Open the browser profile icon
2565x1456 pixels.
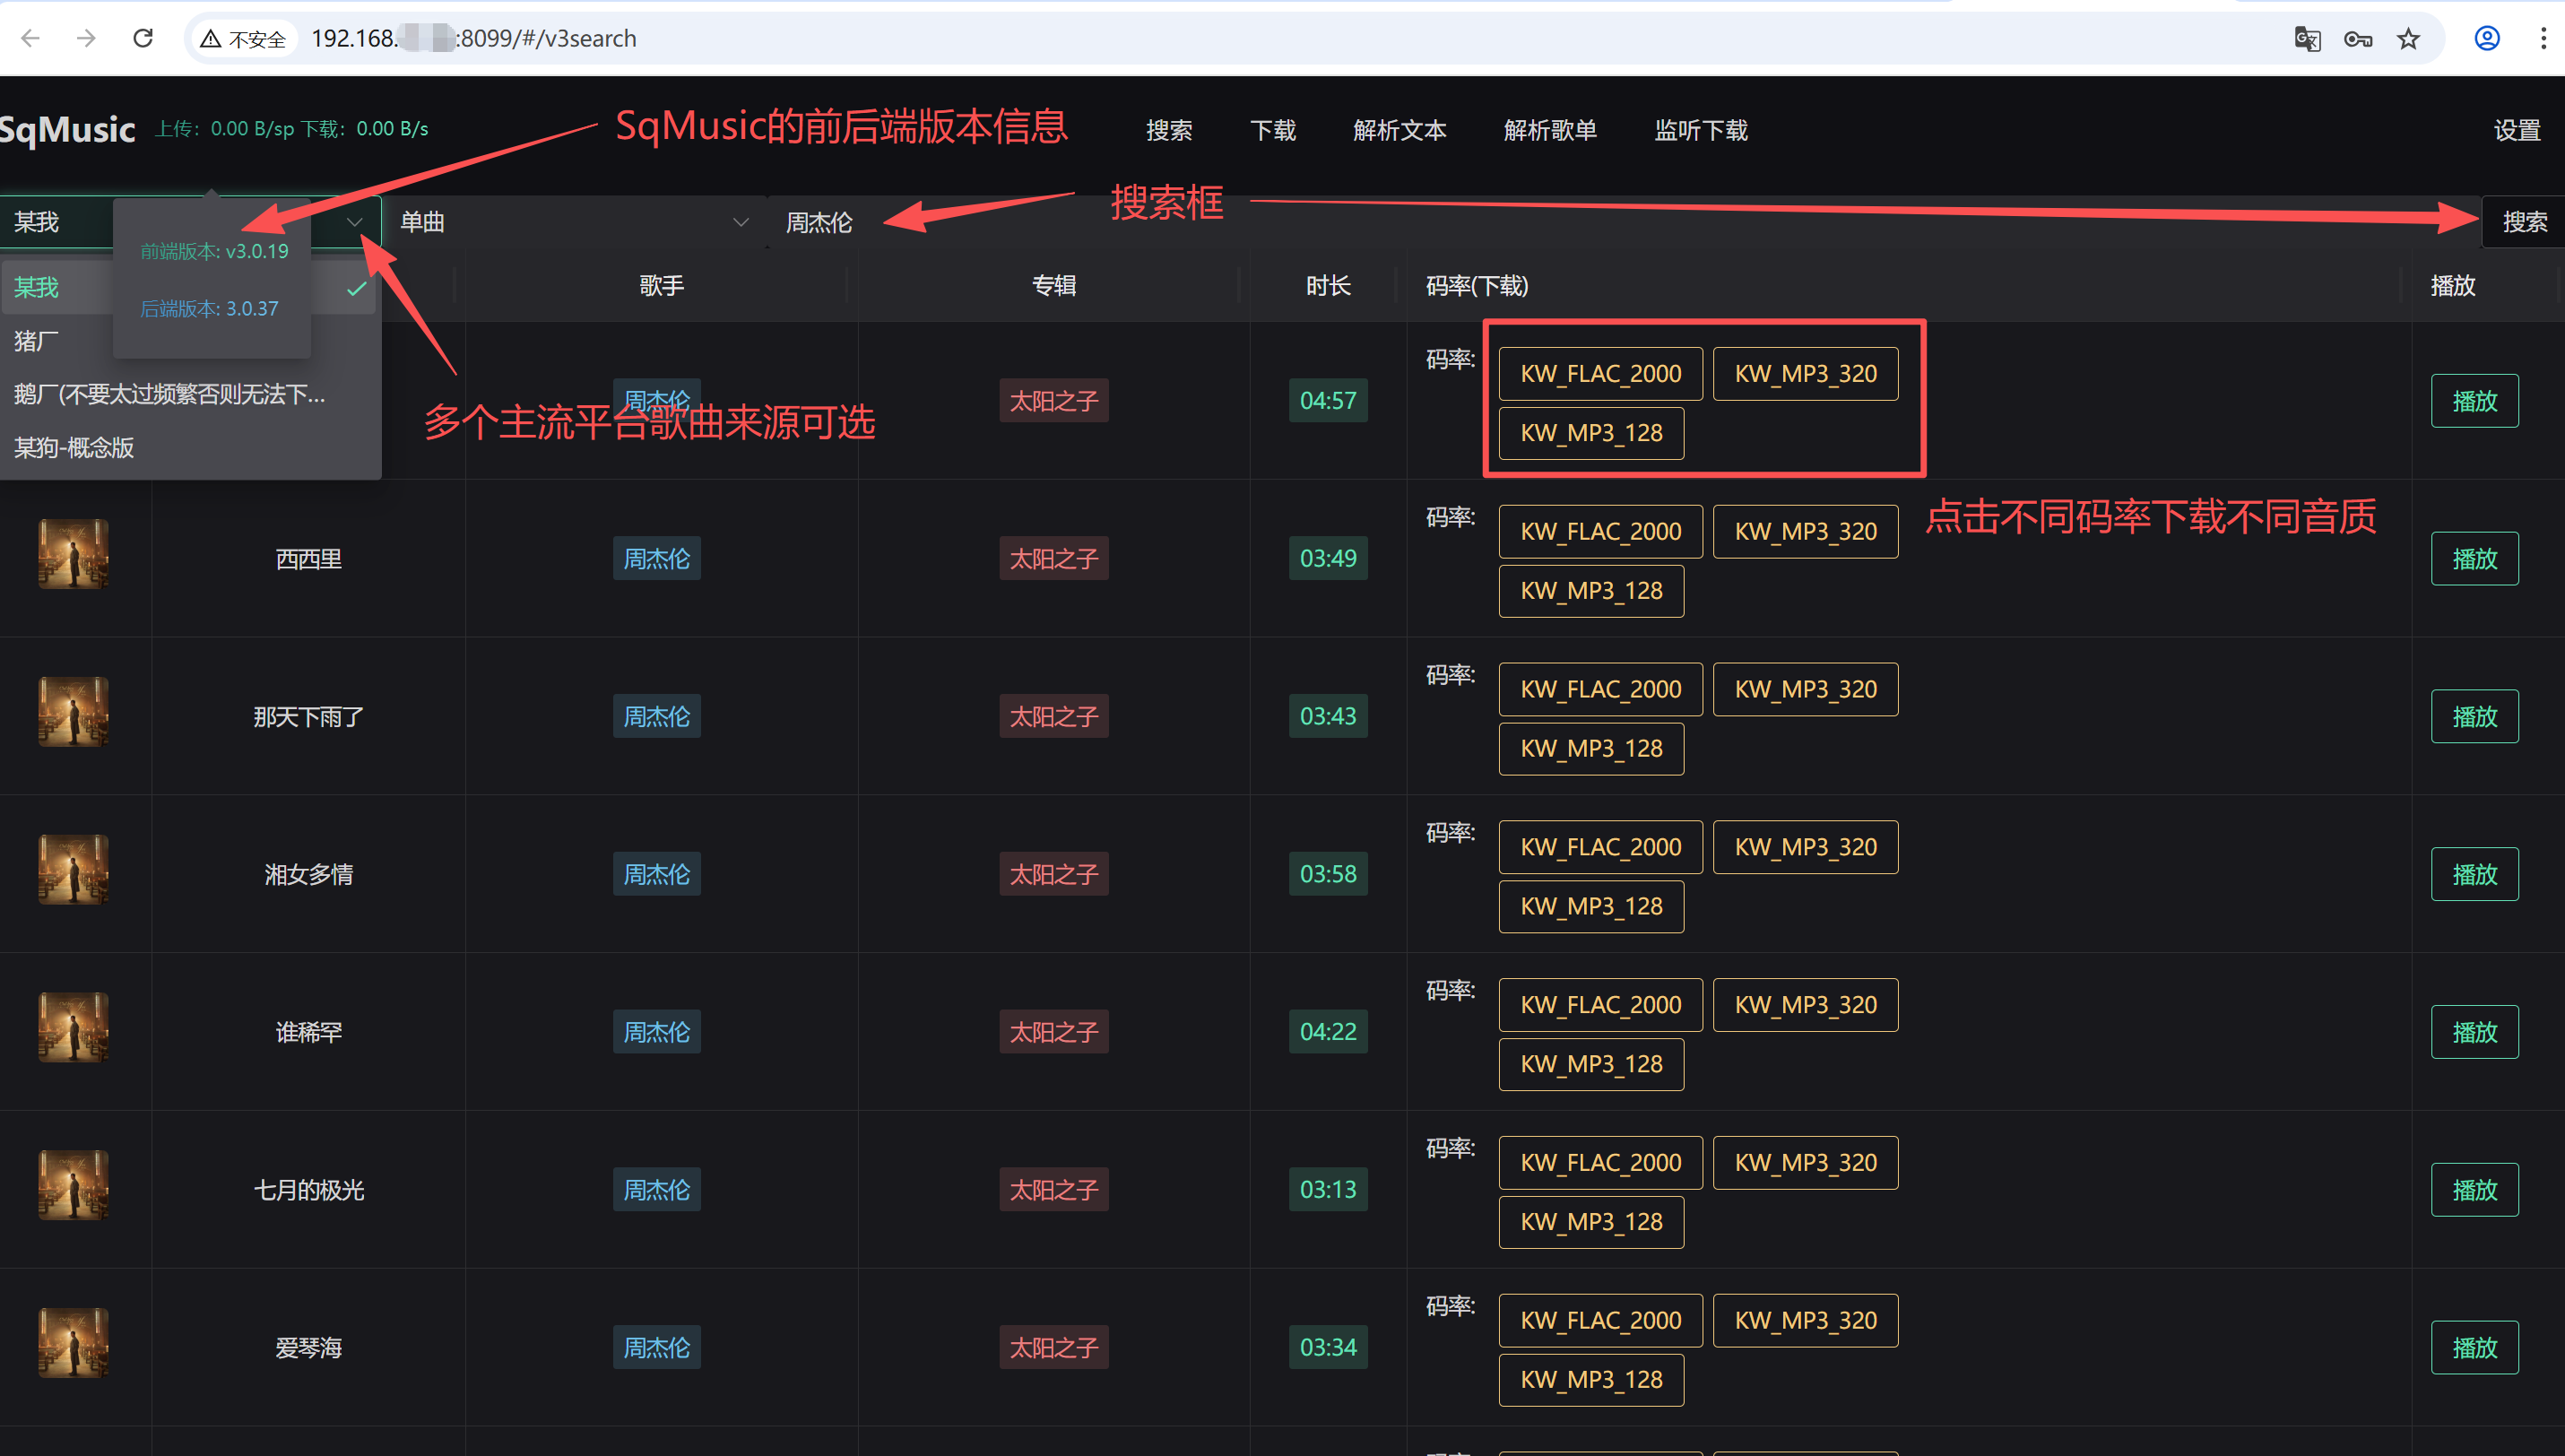(x=2487, y=39)
